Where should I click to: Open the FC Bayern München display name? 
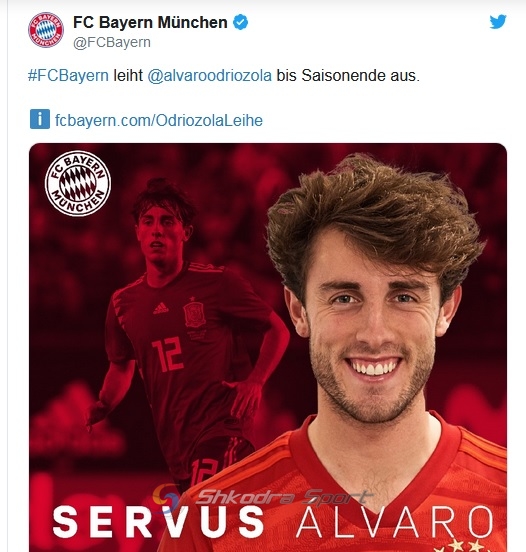tap(150, 23)
